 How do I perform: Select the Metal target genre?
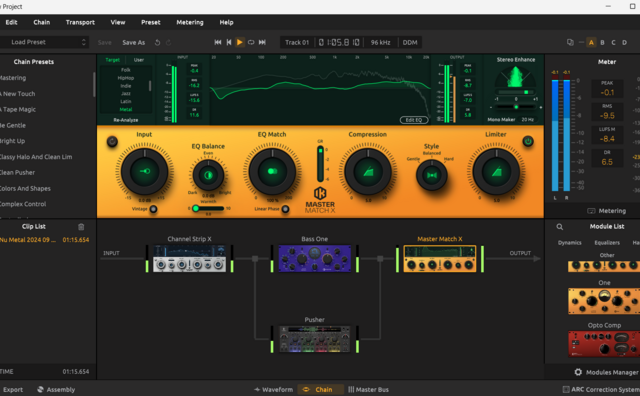(x=126, y=109)
